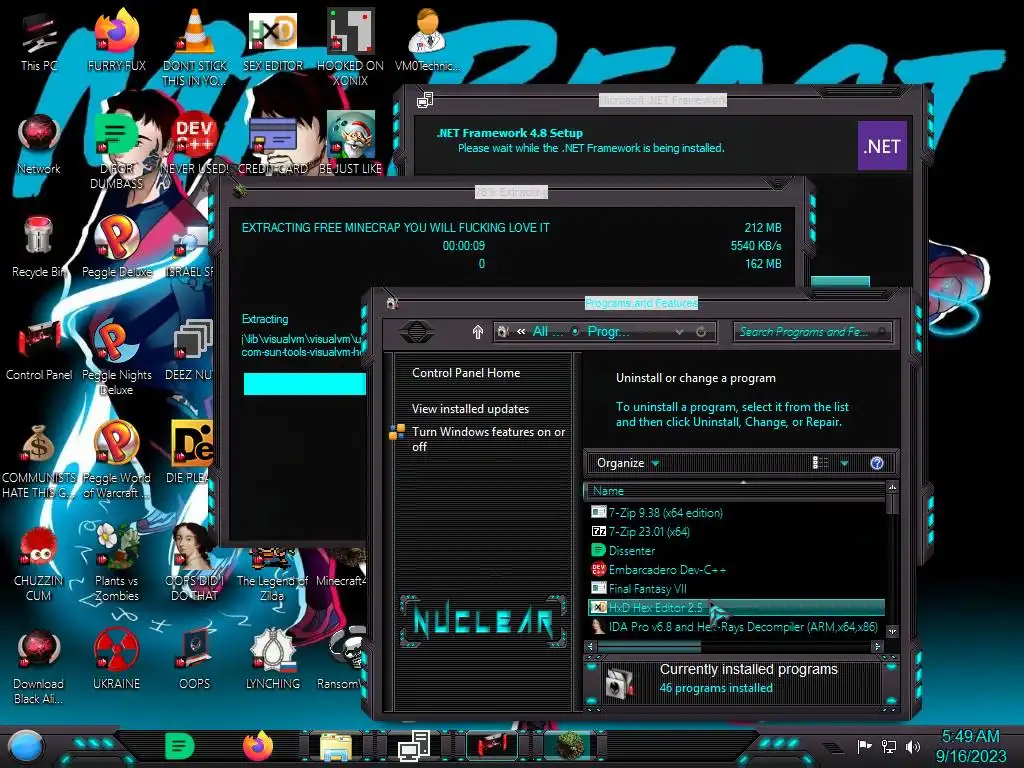The height and width of the screenshot is (768, 1024).
Task: Open the Peggle Nights Deluxe shortcut
Action: tap(116, 357)
